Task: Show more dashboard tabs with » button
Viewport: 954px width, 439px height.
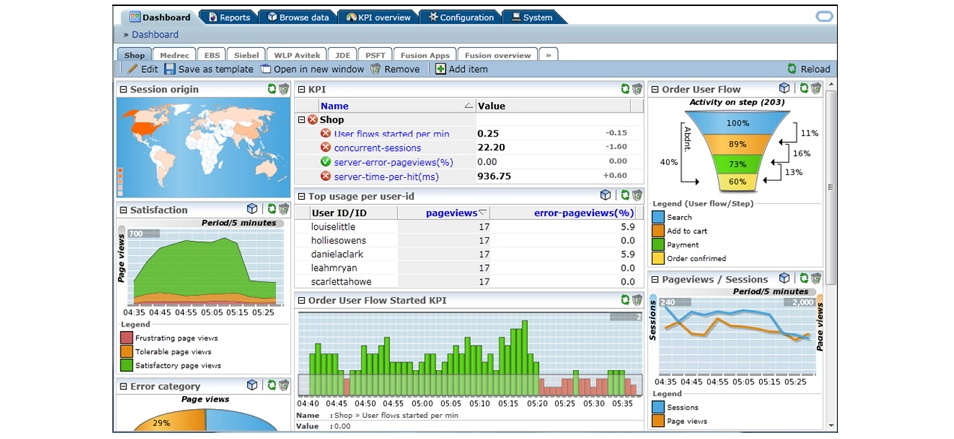Action: pyautogui.click(x=548, y=55)
